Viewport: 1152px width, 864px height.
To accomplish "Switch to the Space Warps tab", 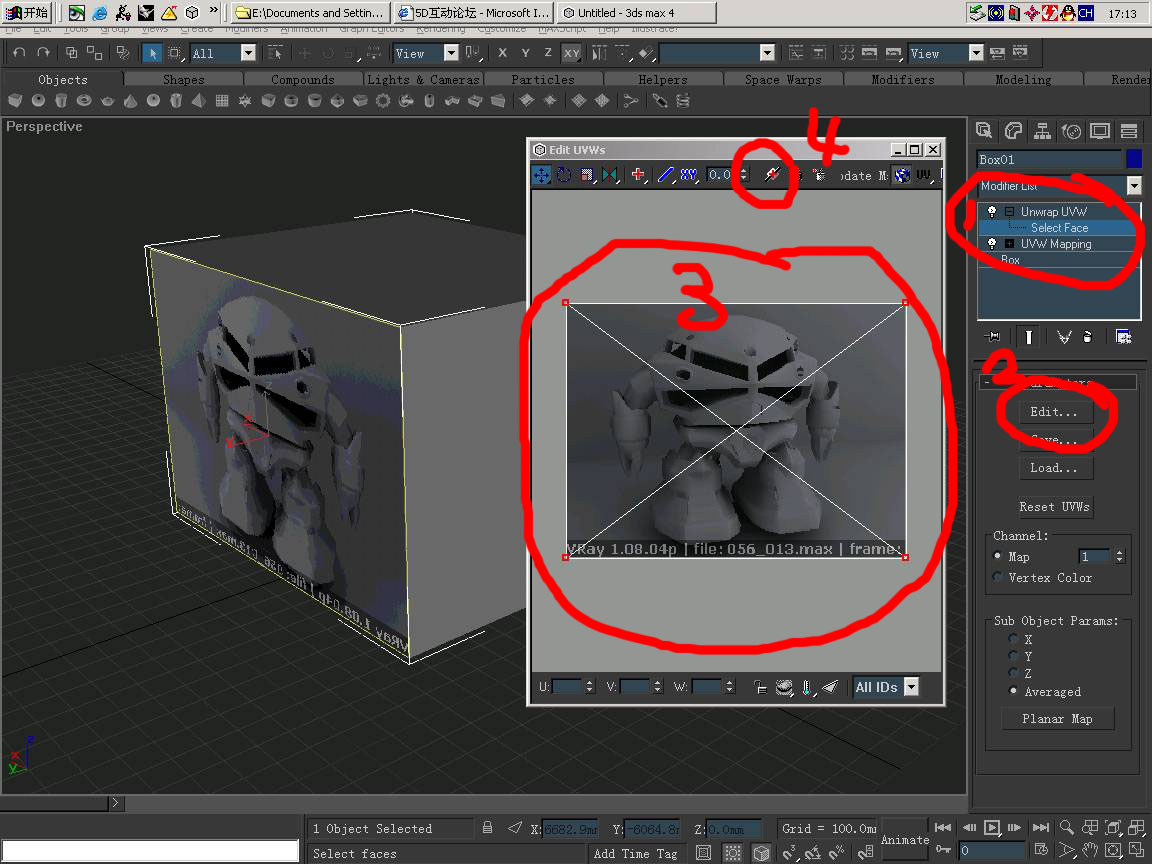I will pos(783,79).
